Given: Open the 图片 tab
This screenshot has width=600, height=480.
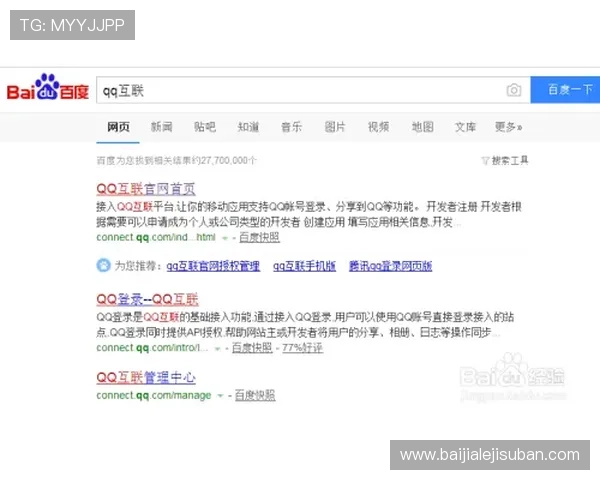Looking at the screenshot, I should (x=335, y=127).
